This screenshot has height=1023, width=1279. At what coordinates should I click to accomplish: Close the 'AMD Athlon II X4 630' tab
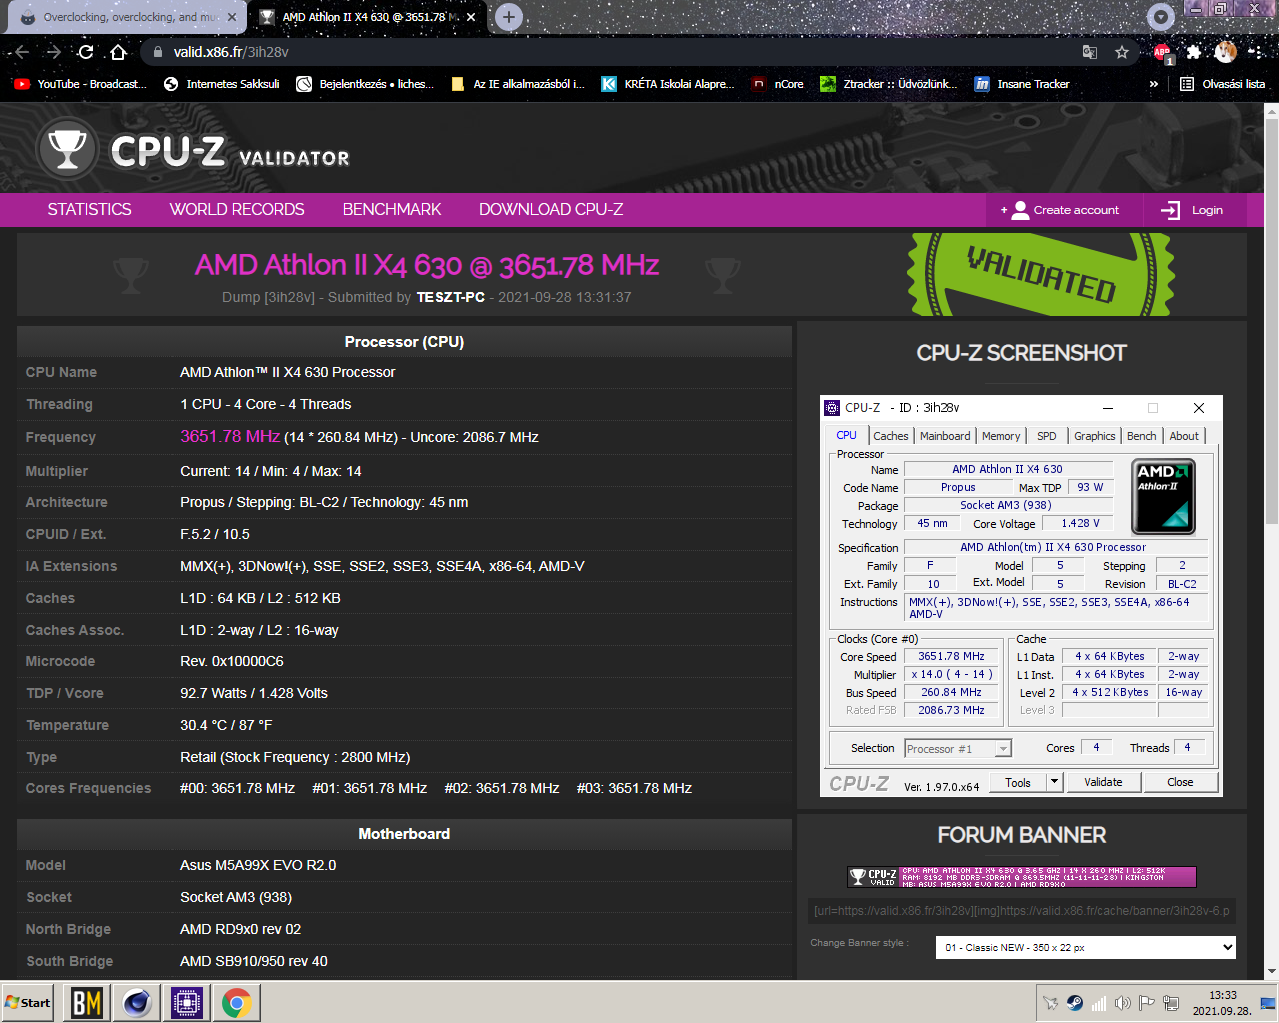pyautogui.click(x=471, y=17)
